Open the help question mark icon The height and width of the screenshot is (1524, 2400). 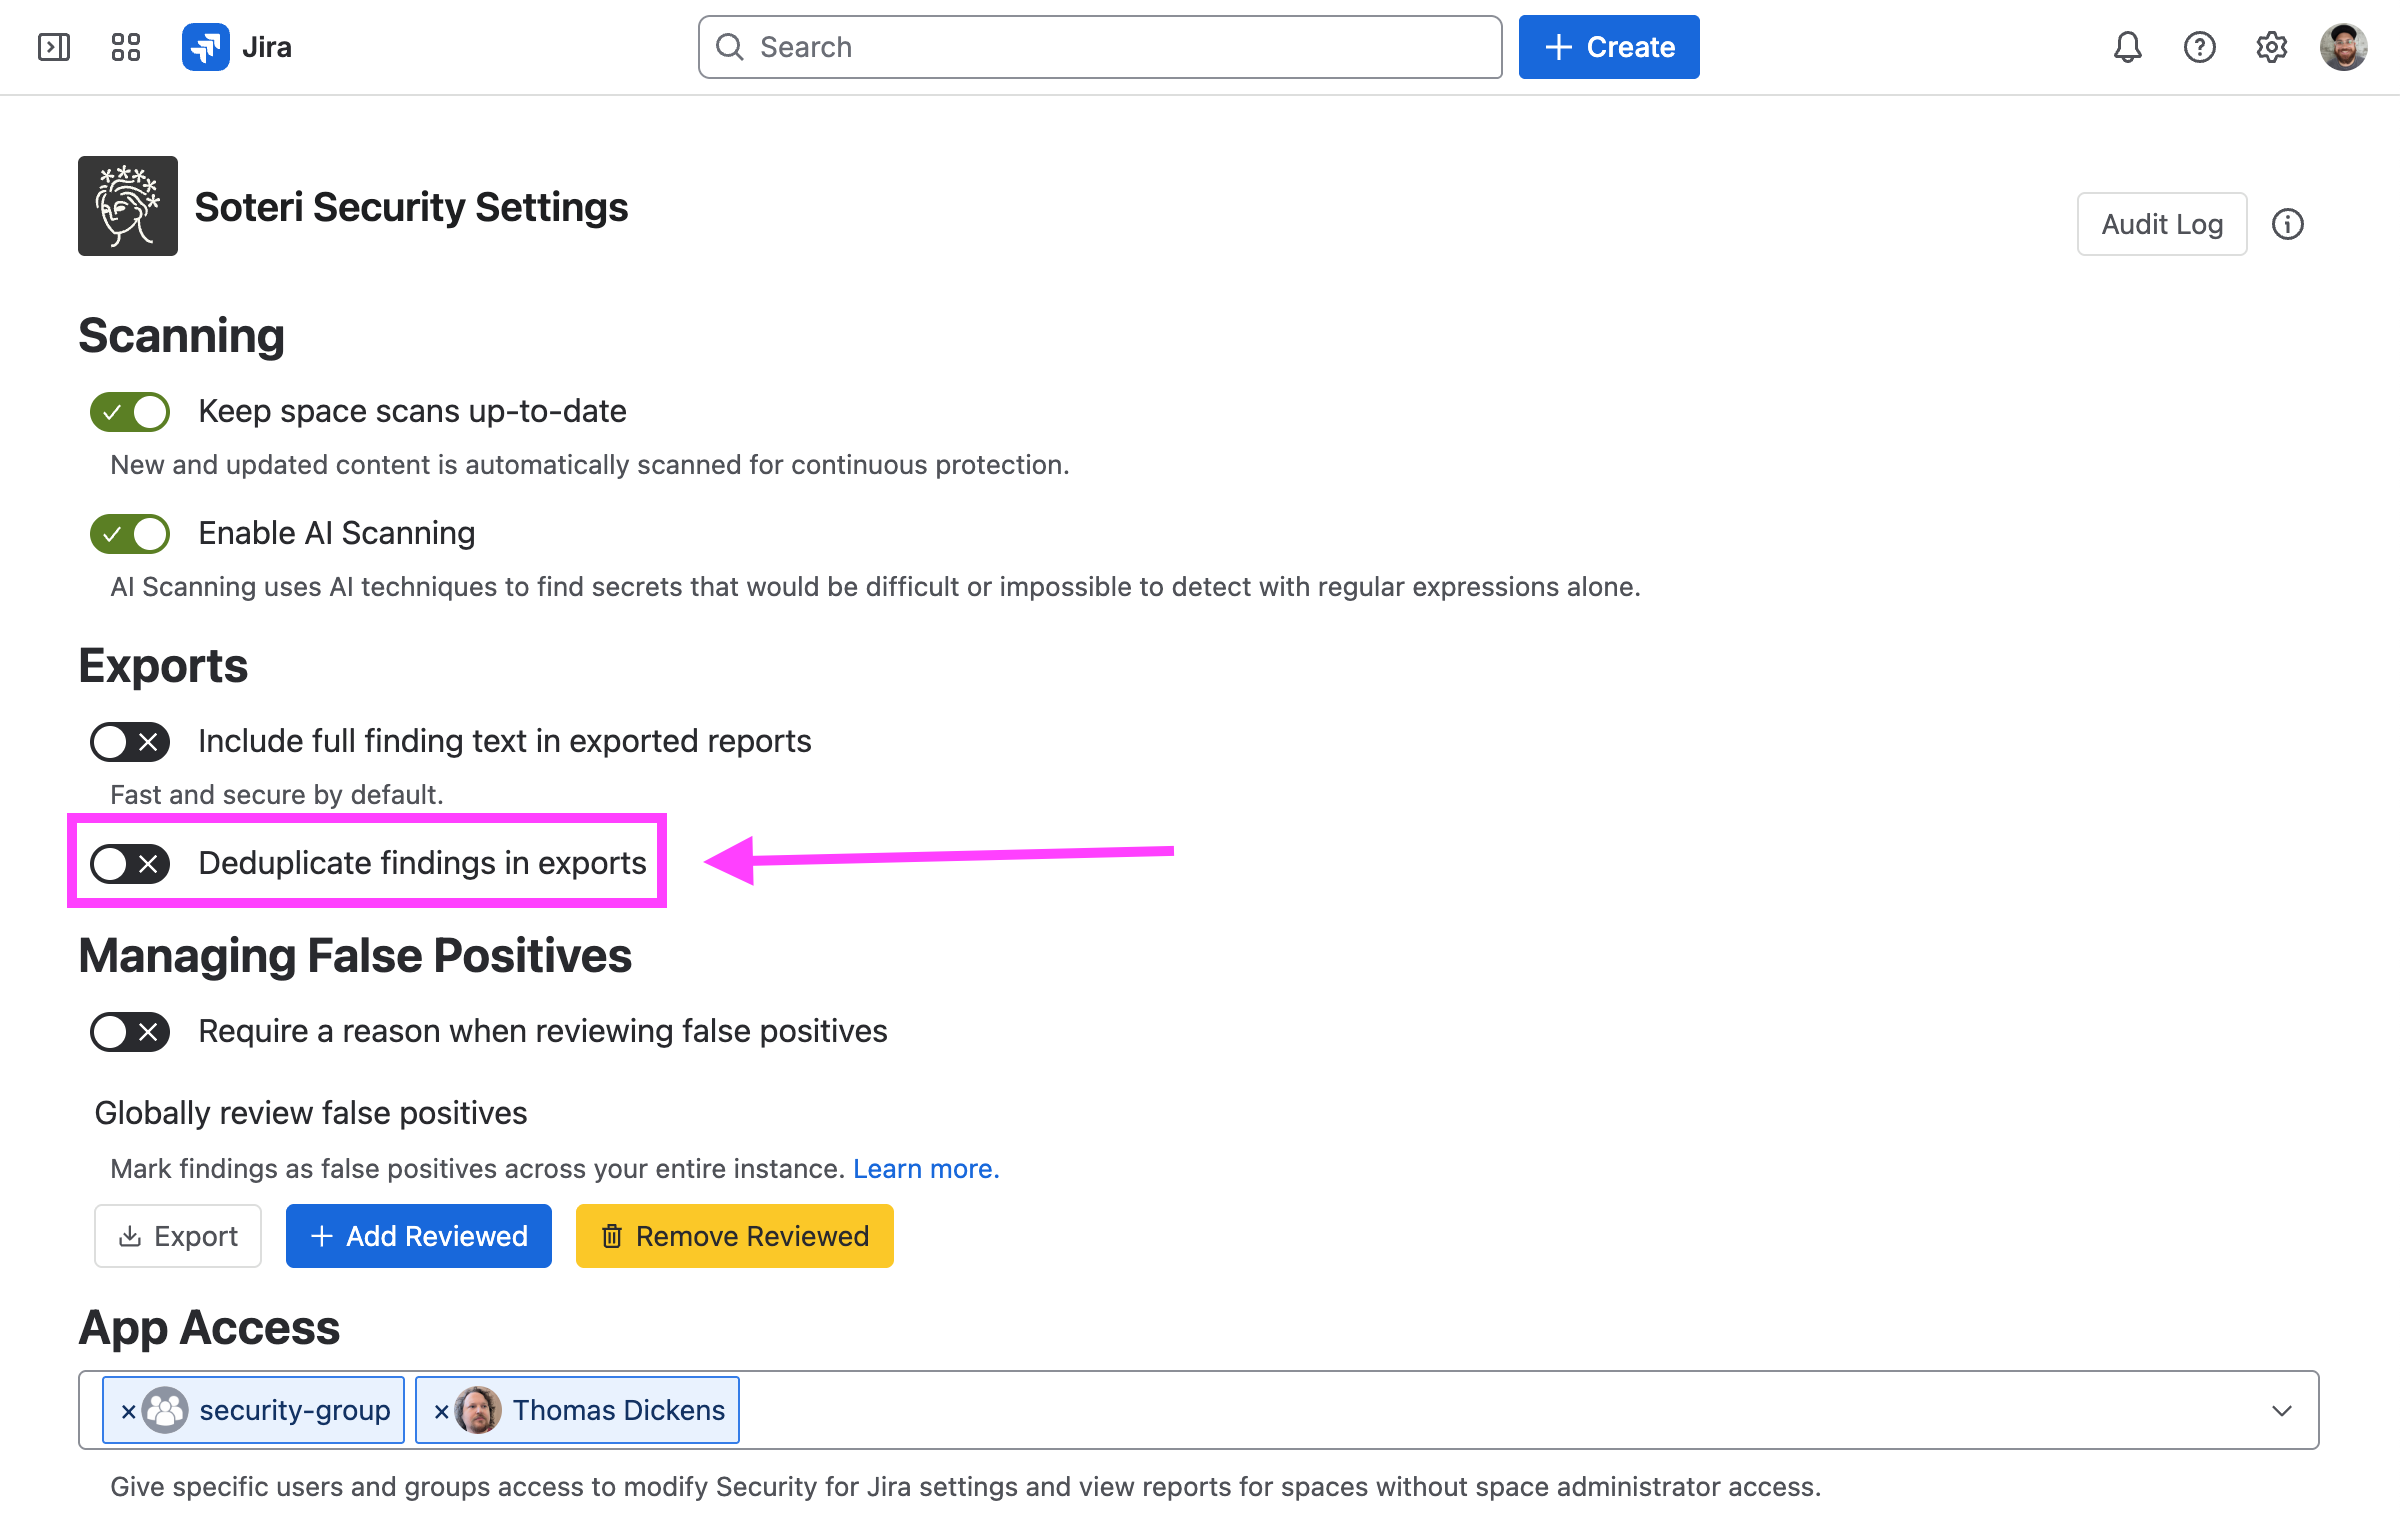pyautogui.click(x=2200, y=47)
